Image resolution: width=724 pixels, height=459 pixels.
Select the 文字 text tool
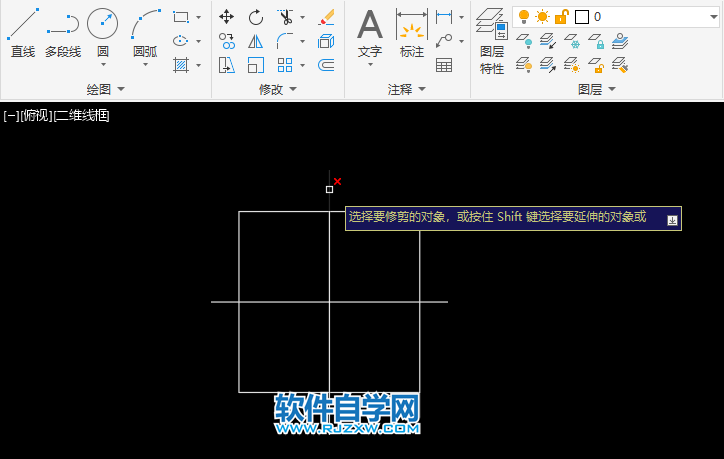pos(370,32)
